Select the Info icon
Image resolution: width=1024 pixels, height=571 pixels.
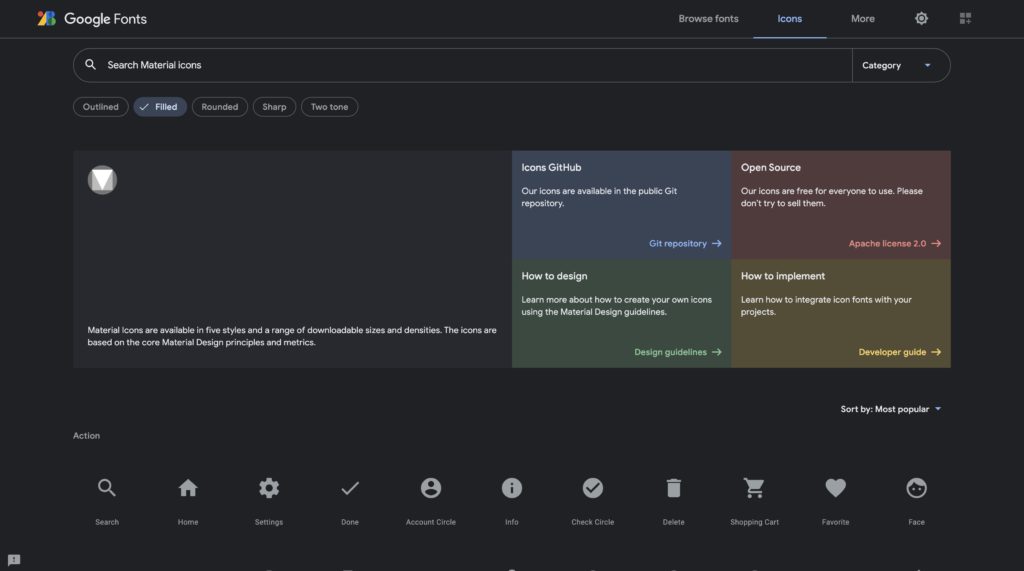(x=511, y=487)
